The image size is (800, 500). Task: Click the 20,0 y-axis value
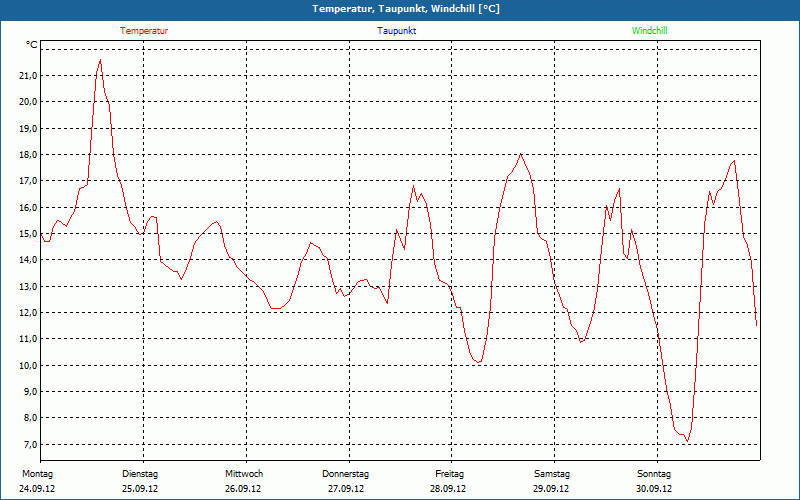[x=29, y=102]
